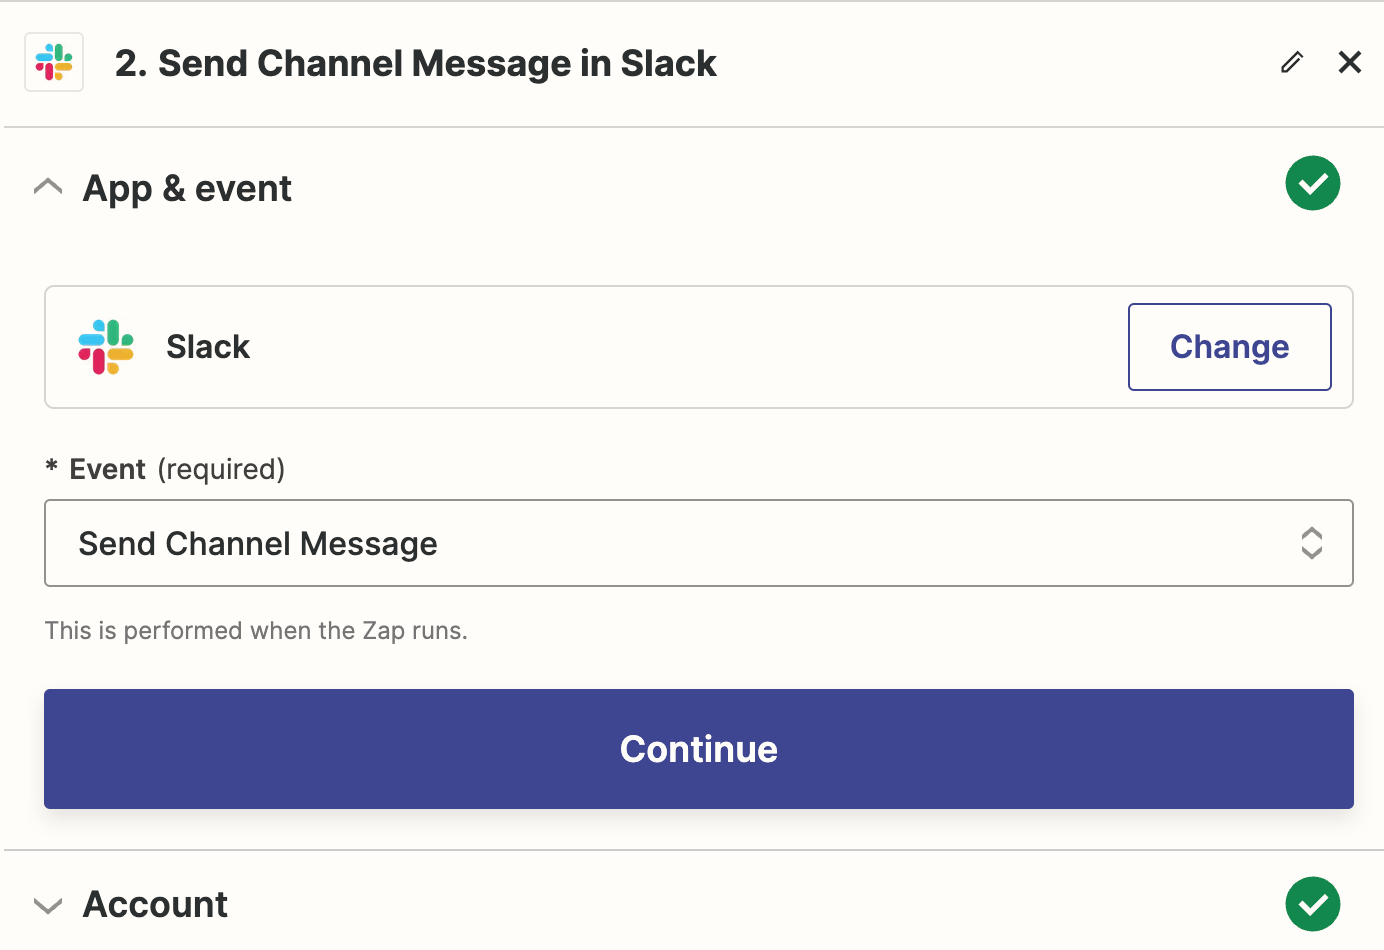Image resolution: width=1384 pixels, height=950 pixels.
Task: Click the green checkmark beside Account
Action: (x=1312, y=904)
